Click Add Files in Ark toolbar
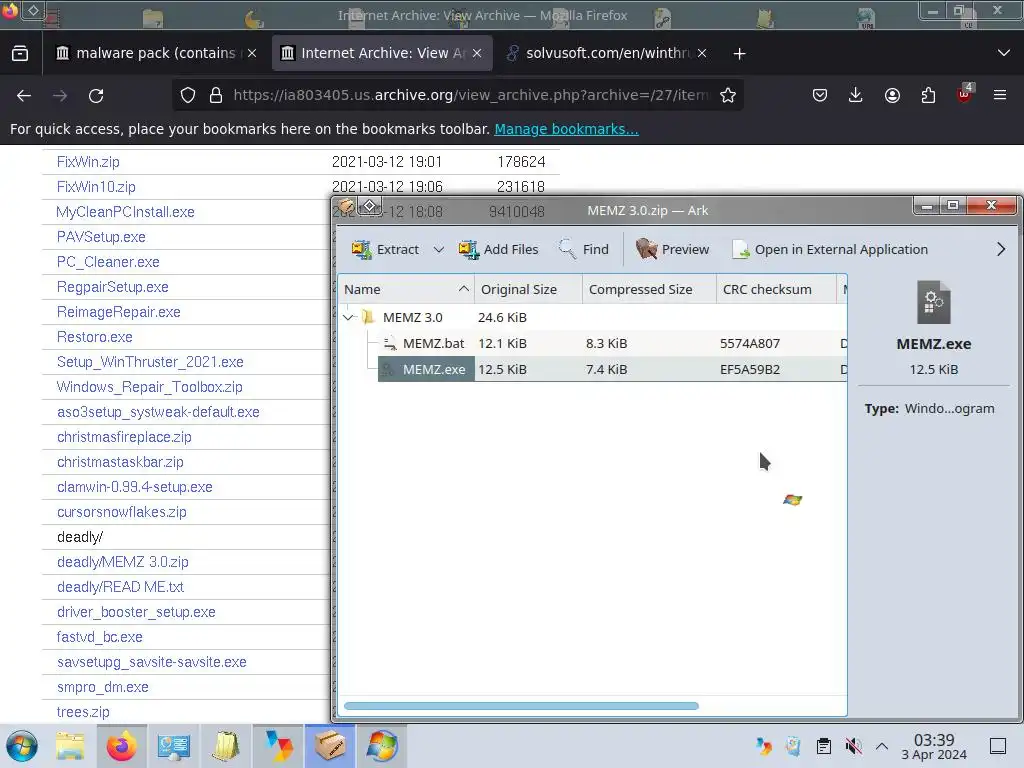This screenshot has width=1024, height=768. click(498, 249)
